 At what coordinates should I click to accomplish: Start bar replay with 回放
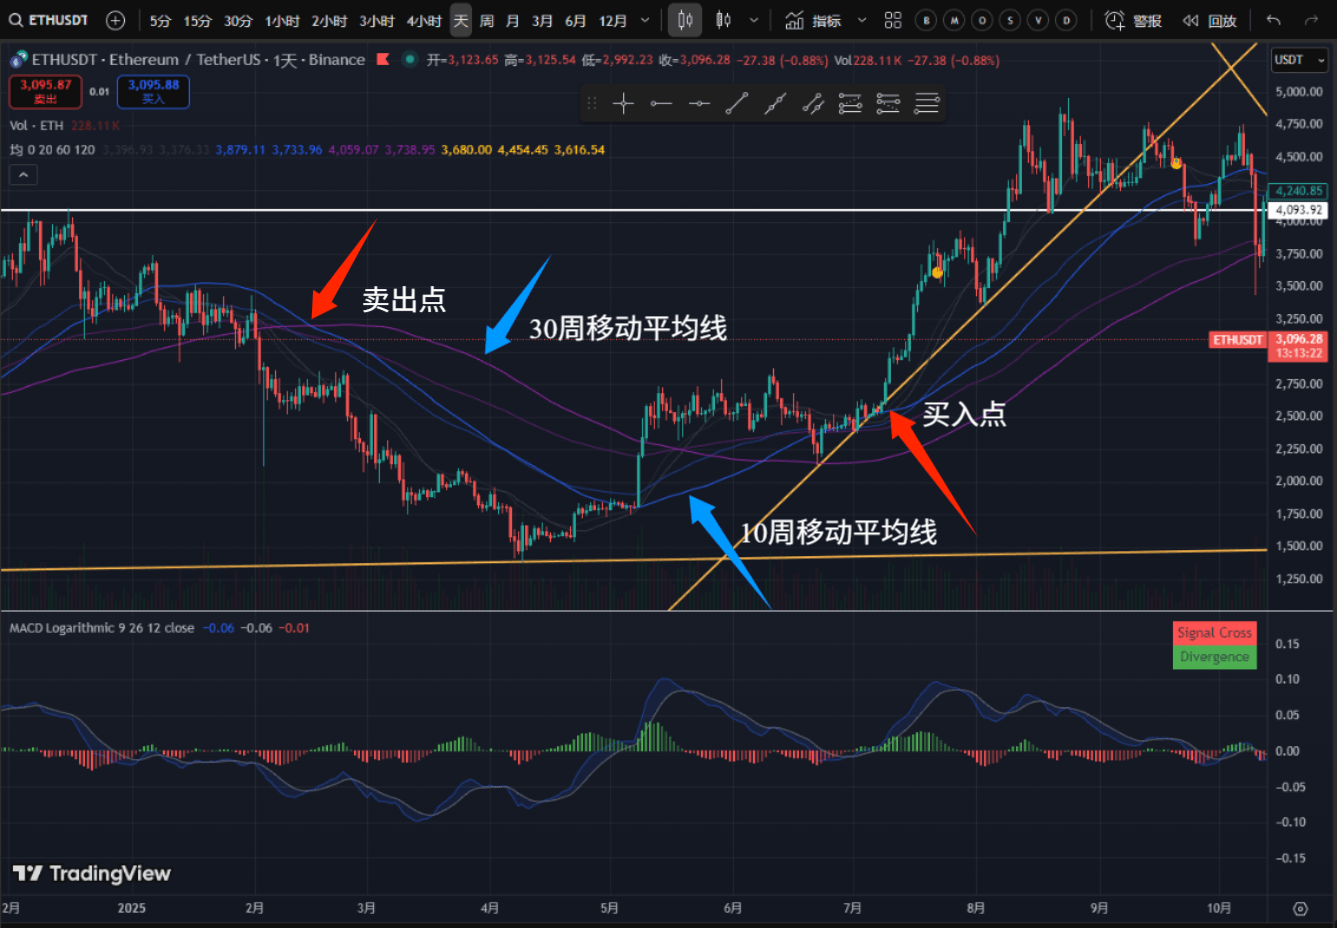(x=1210, y=20)
